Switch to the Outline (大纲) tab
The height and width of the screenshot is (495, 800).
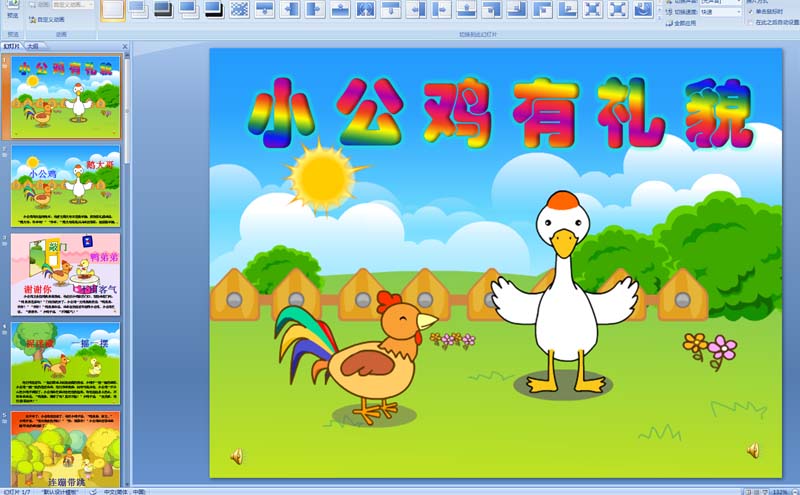pyautogui.click(x=33, y=46)
